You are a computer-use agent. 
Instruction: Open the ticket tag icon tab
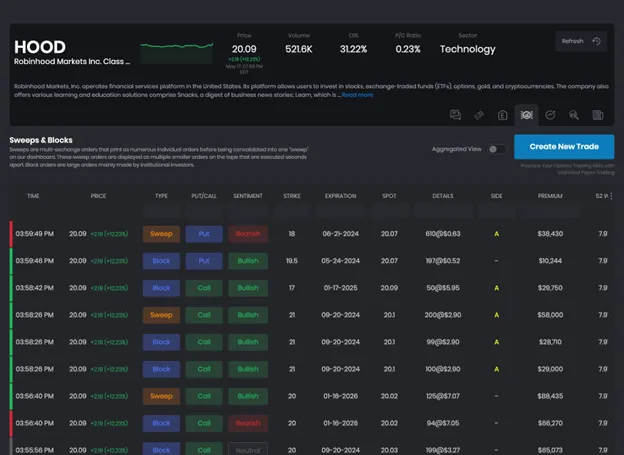479,115
